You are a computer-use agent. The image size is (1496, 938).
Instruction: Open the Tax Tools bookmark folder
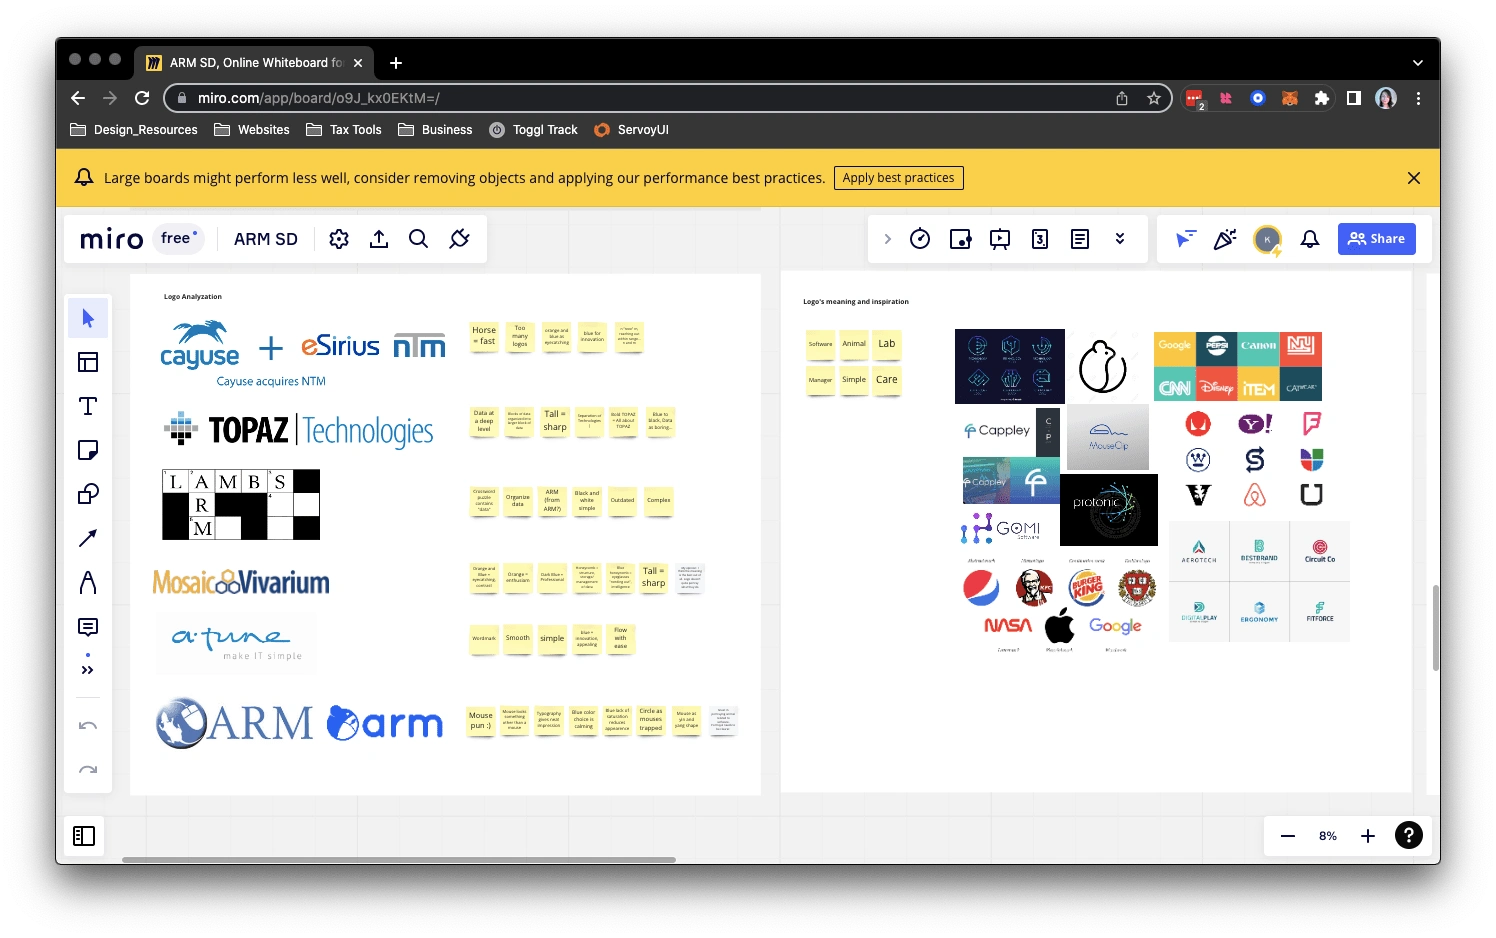[344, 130]
